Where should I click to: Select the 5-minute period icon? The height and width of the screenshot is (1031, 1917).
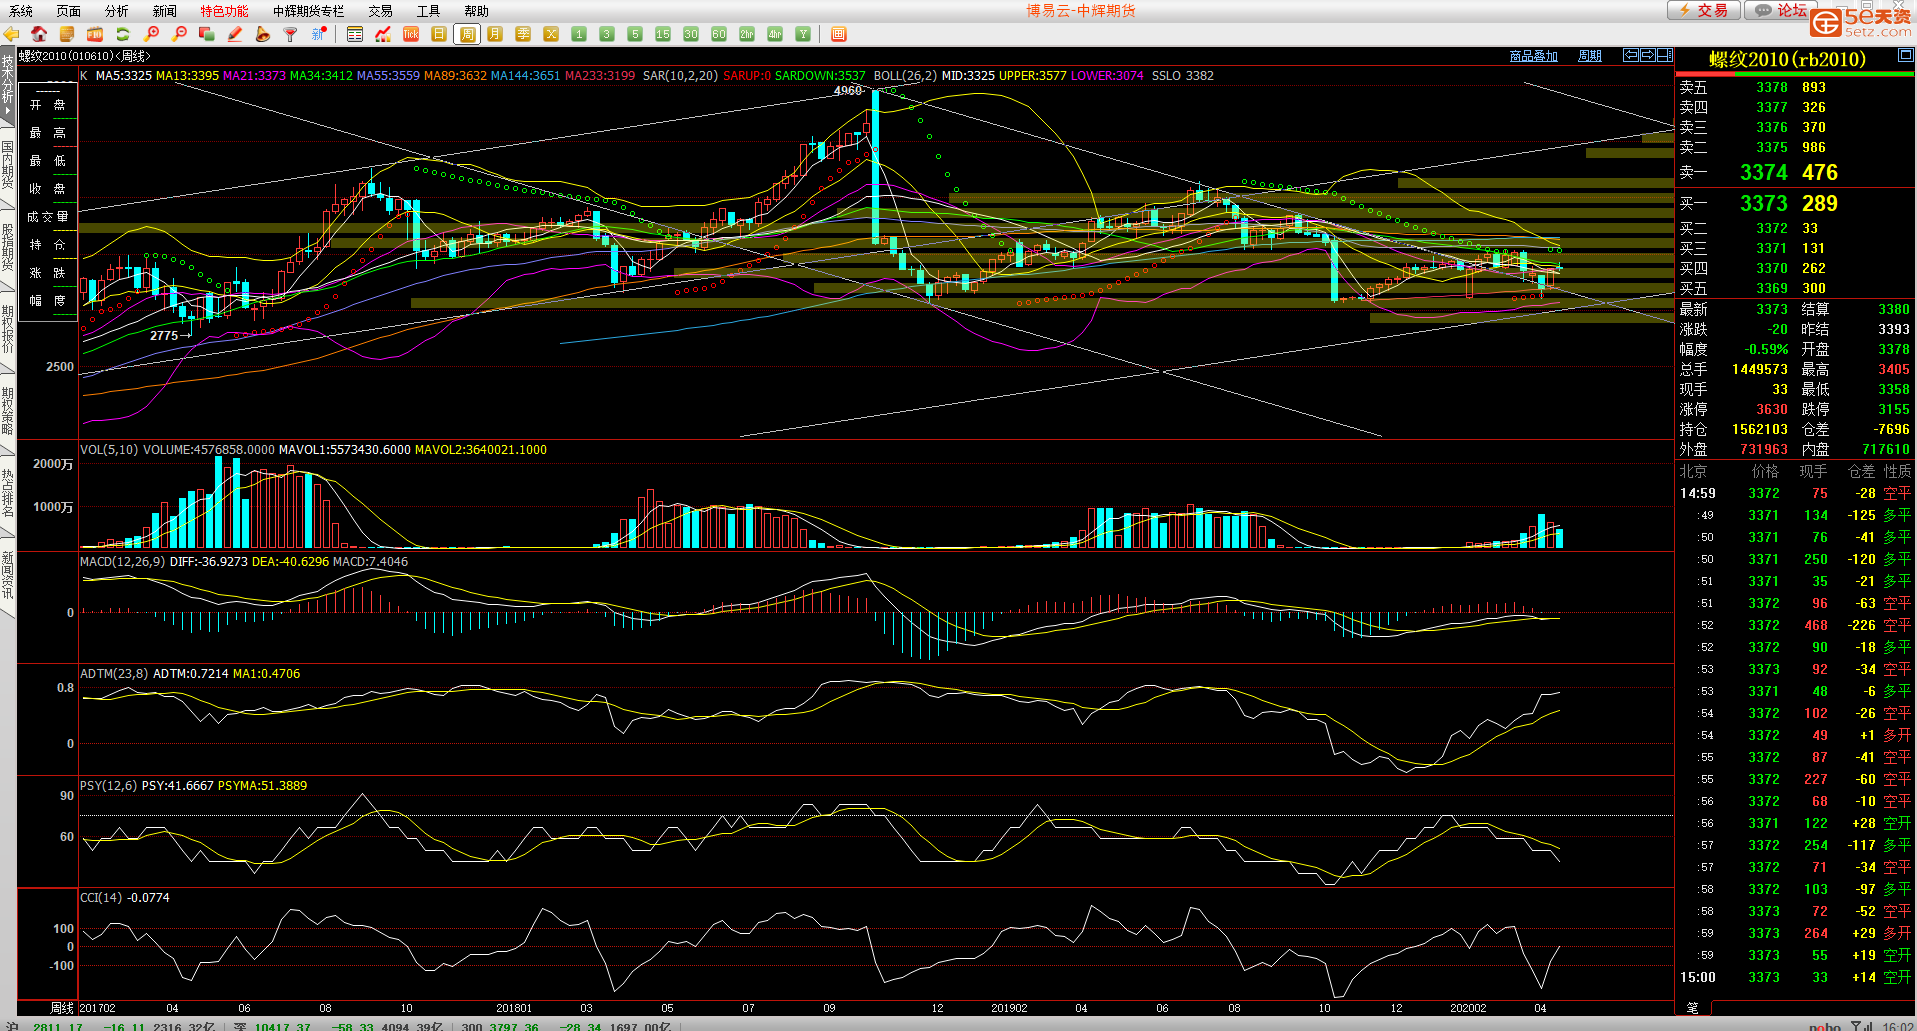635,34
